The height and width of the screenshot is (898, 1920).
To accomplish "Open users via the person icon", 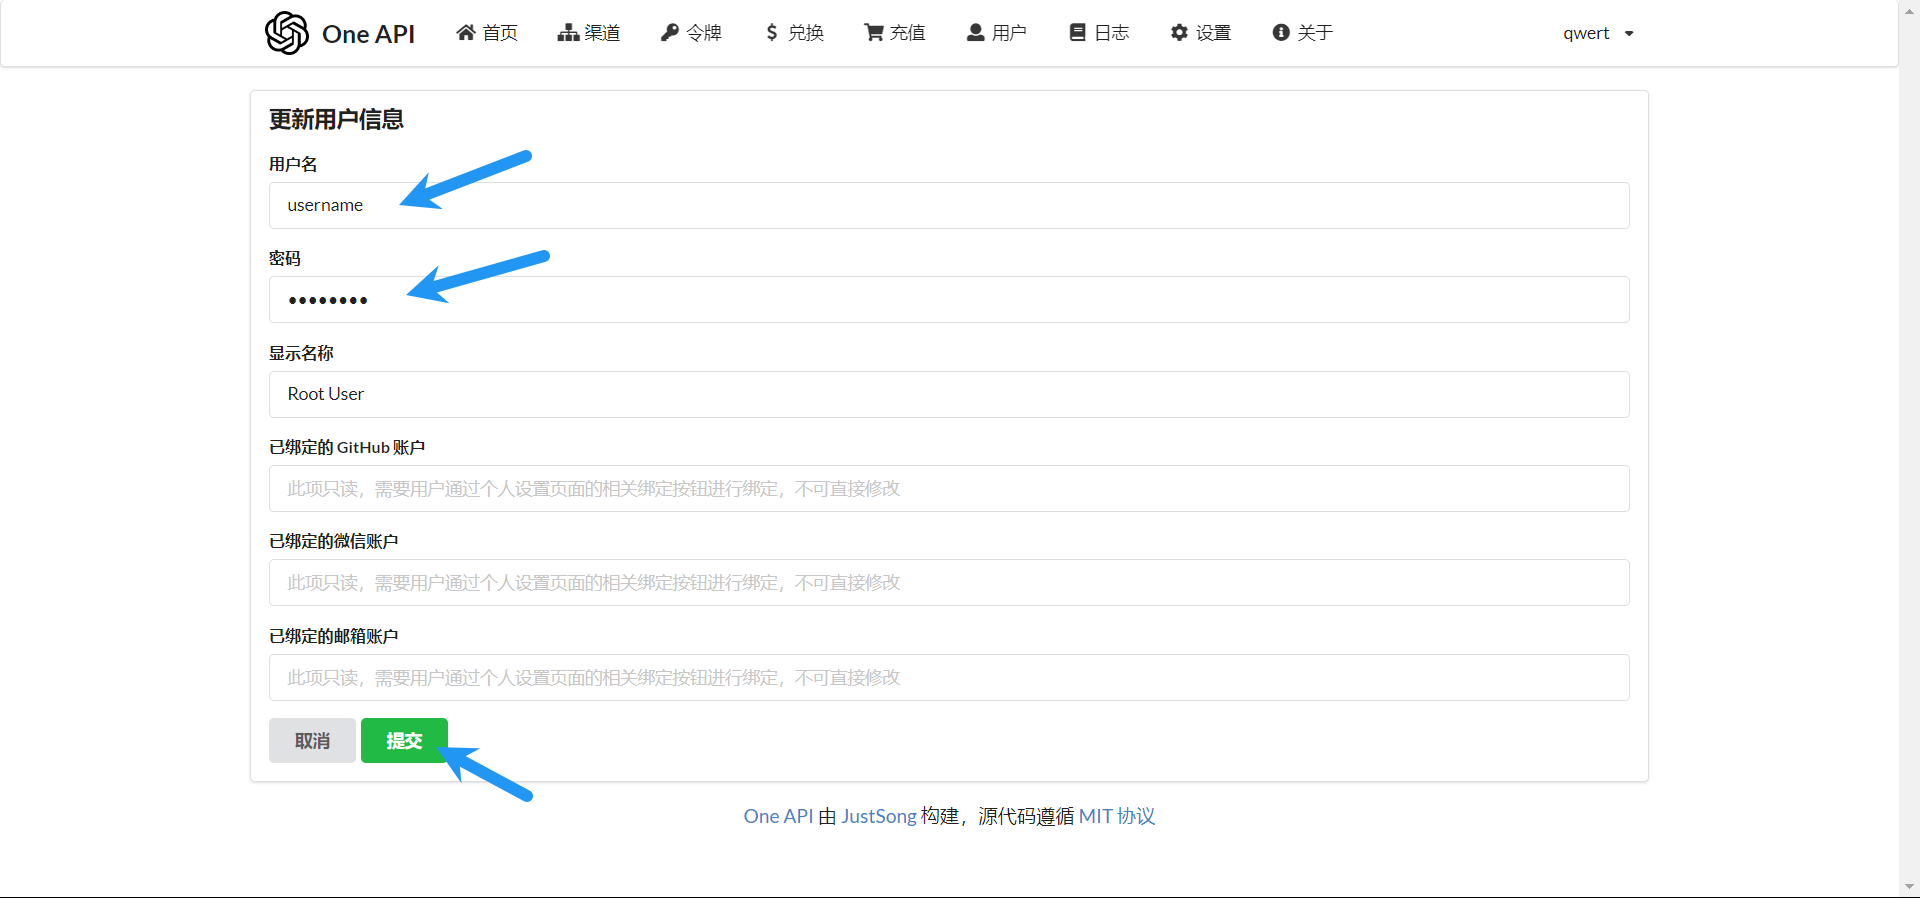I will [976, 33].
